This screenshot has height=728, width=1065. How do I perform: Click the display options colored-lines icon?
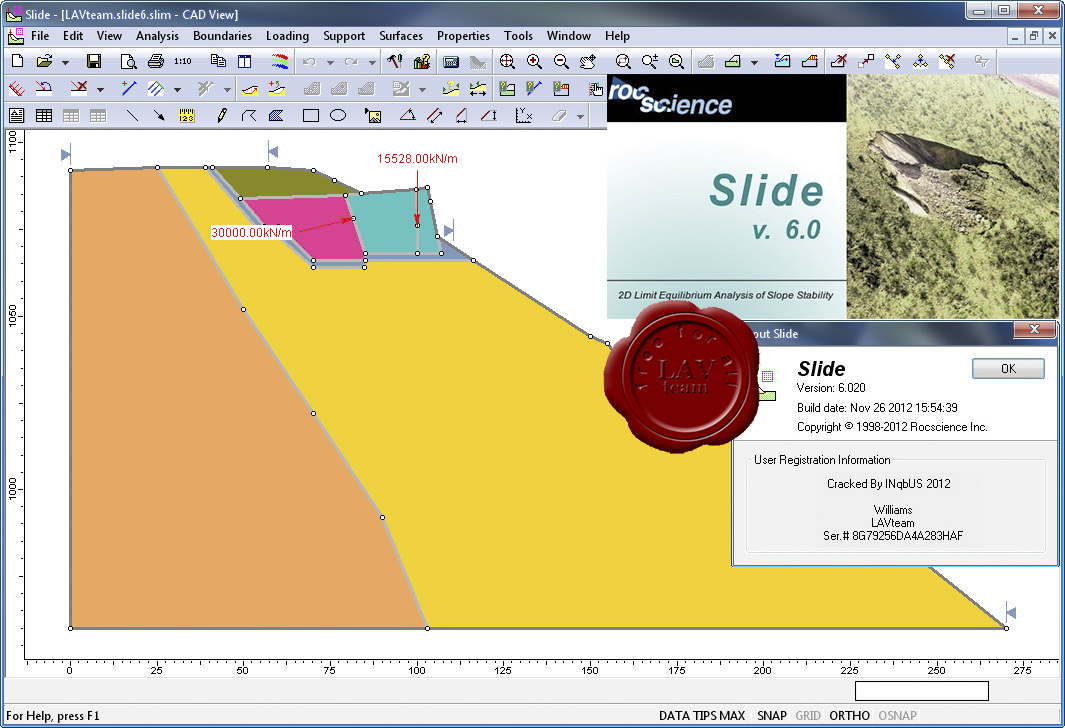click(x=280, y=62)
